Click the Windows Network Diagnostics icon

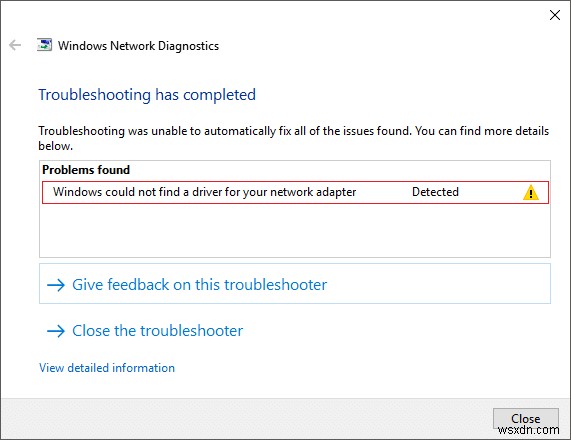click(x=44, y=45)
